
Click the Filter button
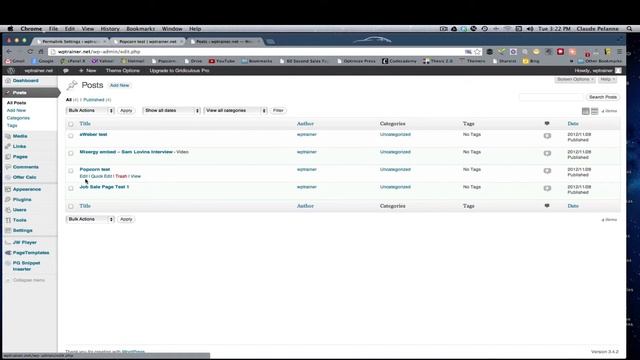pyautogui.click(x=278, y=111)
